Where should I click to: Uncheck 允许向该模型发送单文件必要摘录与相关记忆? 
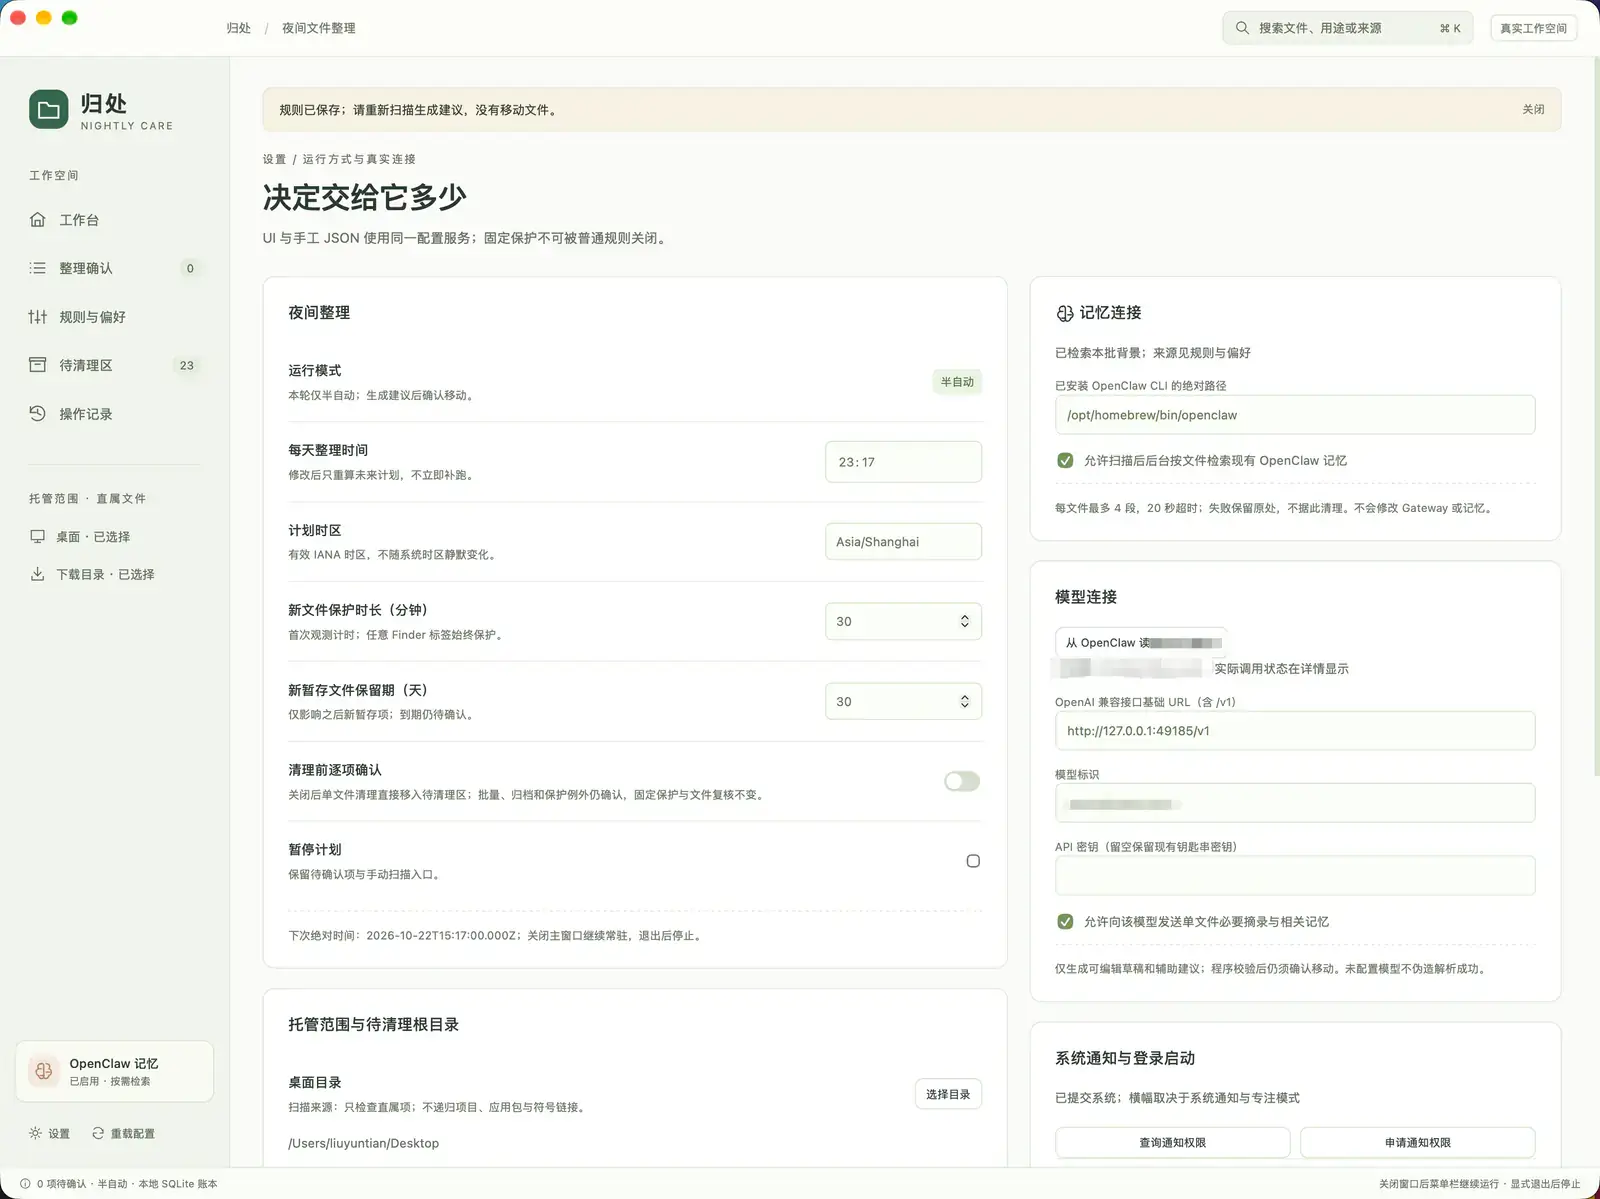(x=1065, y=922)
